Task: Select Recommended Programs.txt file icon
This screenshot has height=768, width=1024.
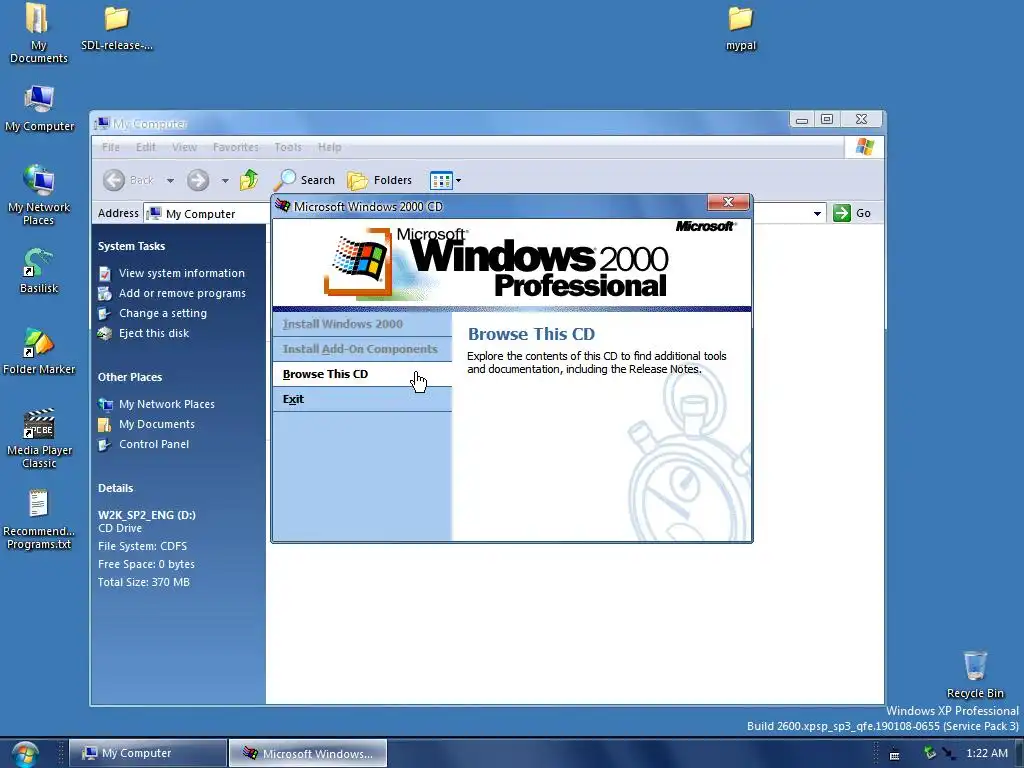Action: (x=39, y=520)
